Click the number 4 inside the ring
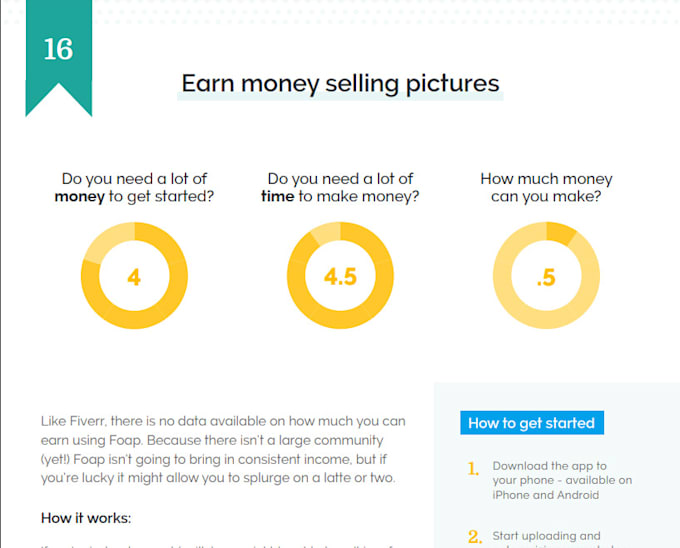 [134, 277]
